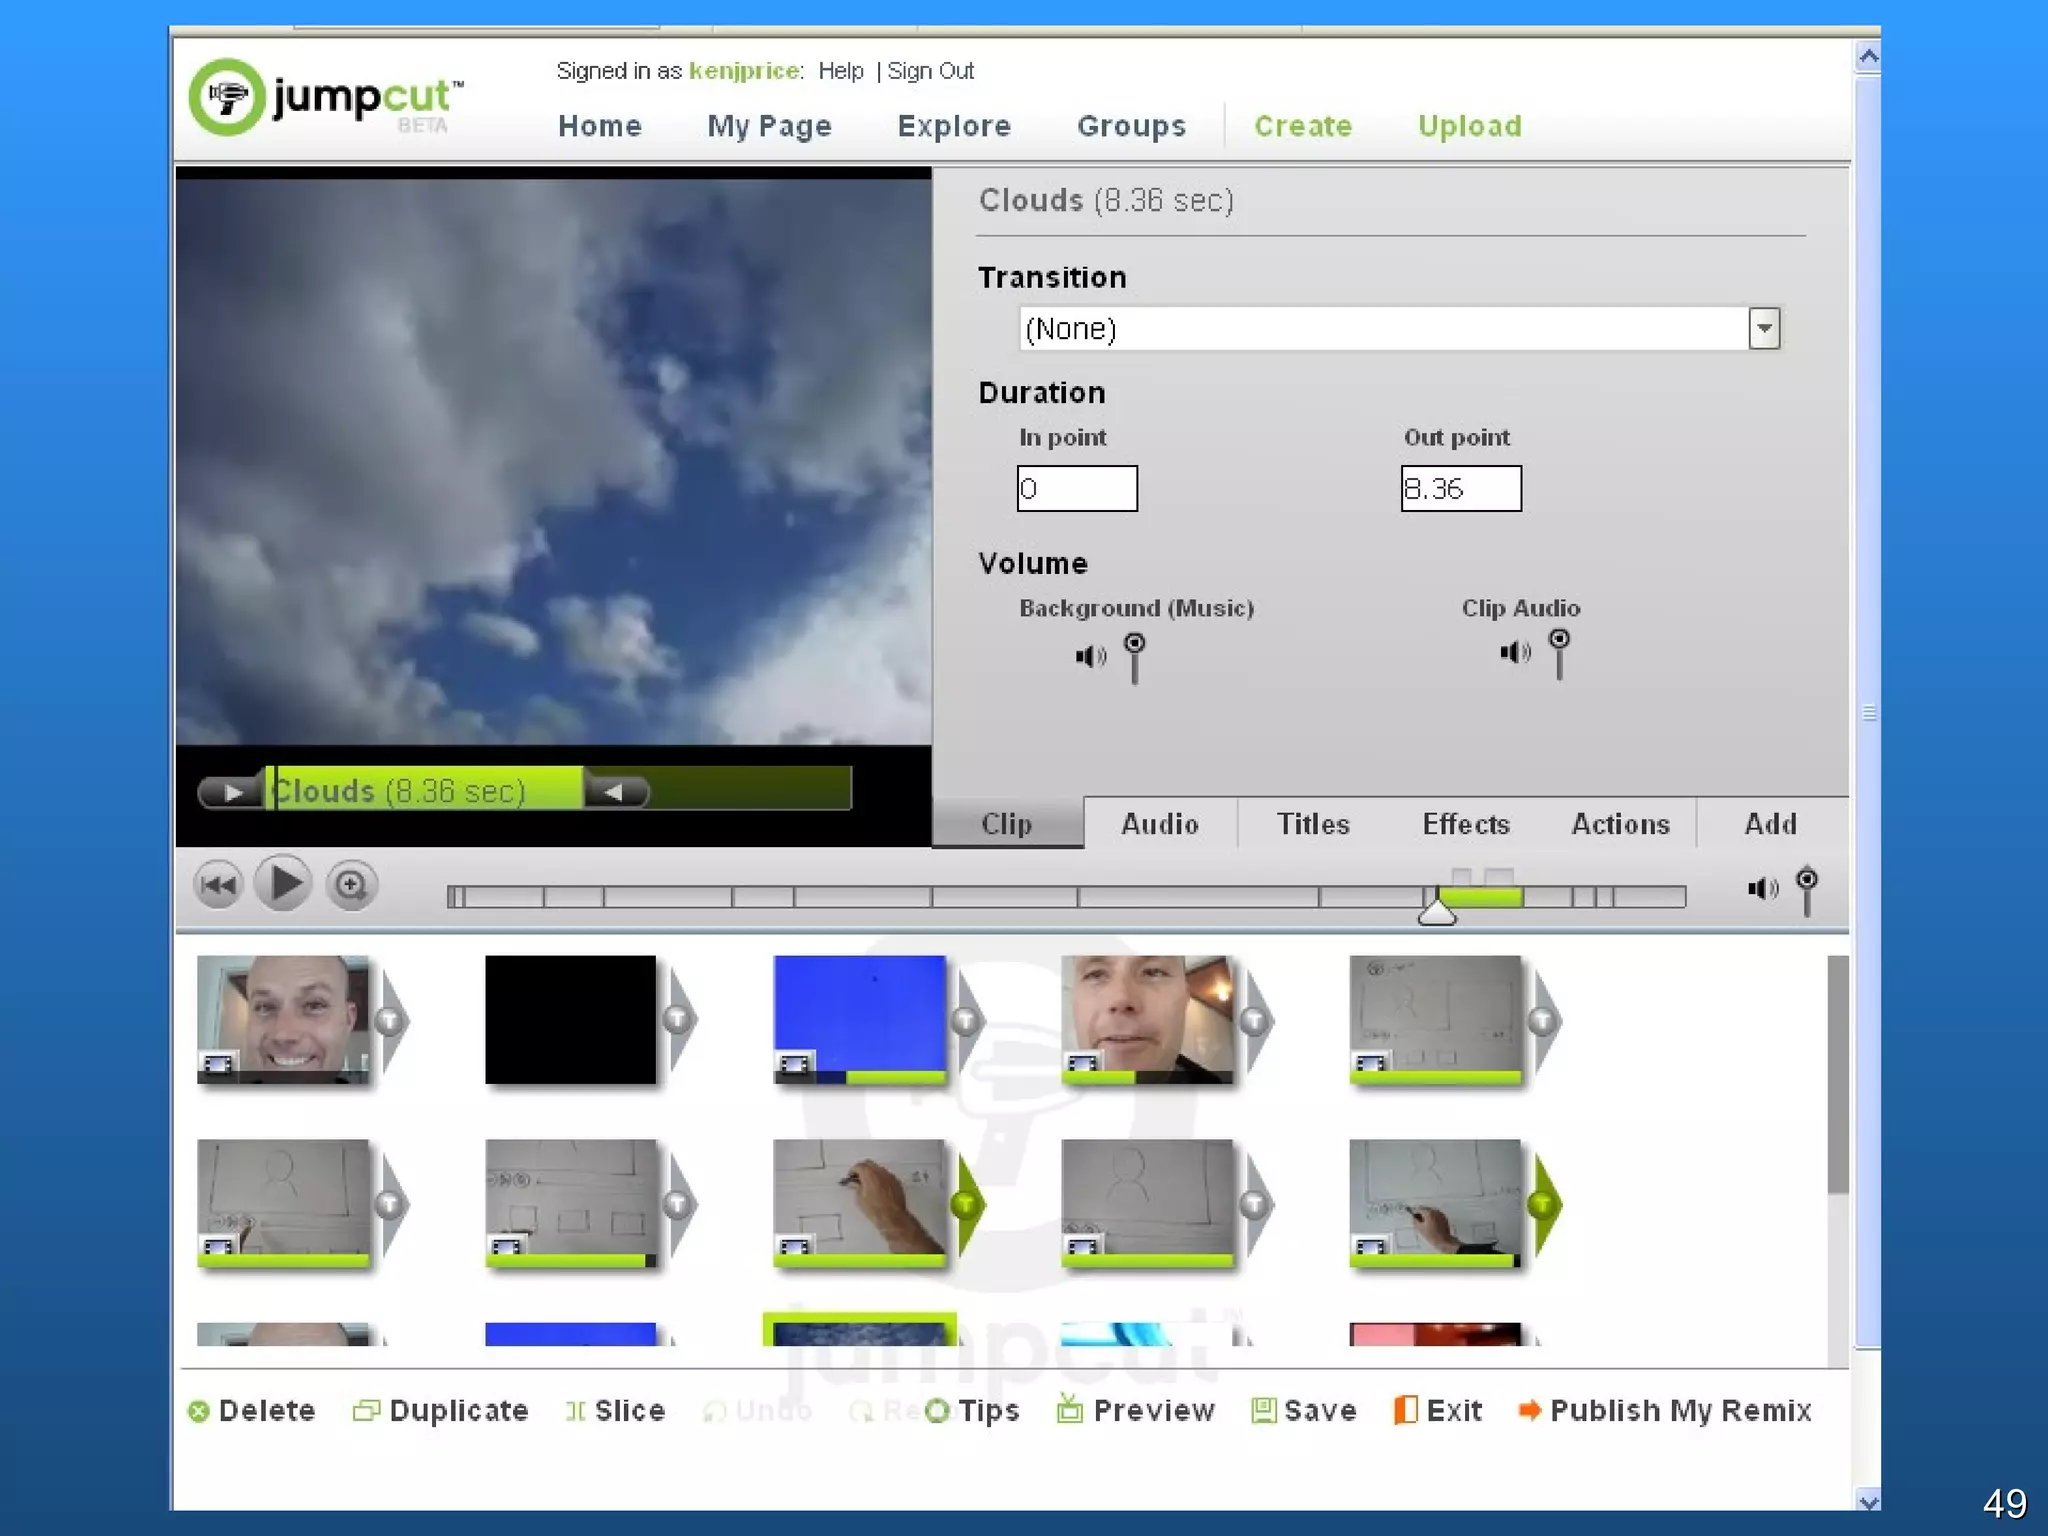The image size is (2048, 1536).
Task: Click the zoom magnifier icon beside play
Action: click(x=351, y=885)
